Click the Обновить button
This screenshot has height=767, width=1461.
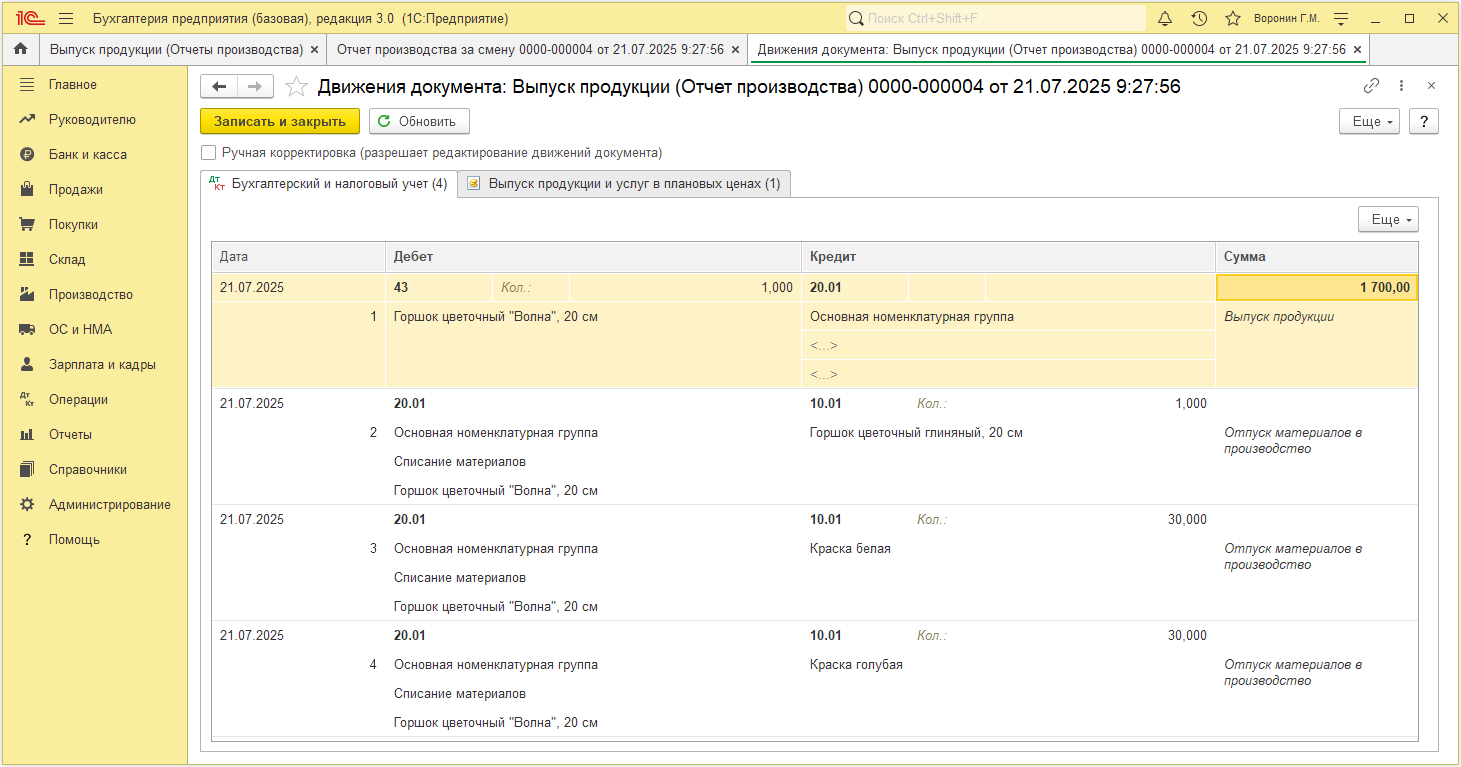[419, 121]
